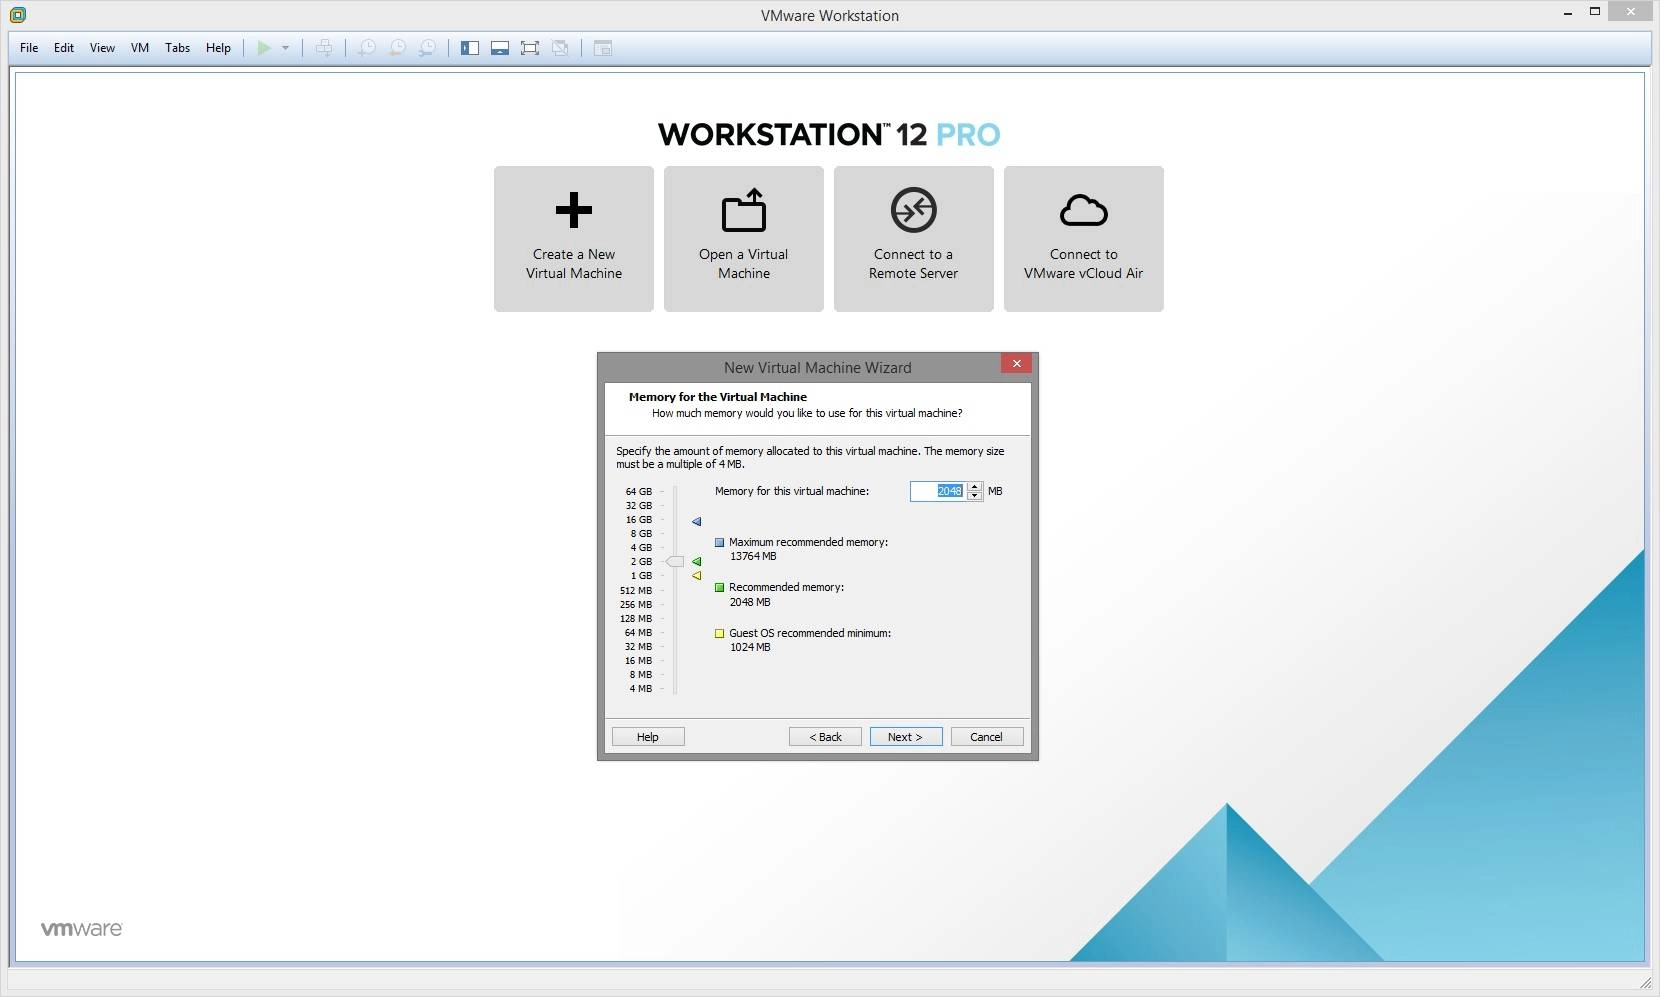This screenshot has width=1660, height=997.
Task: Click the console view icon in toolbar
Action: [603, 48]
